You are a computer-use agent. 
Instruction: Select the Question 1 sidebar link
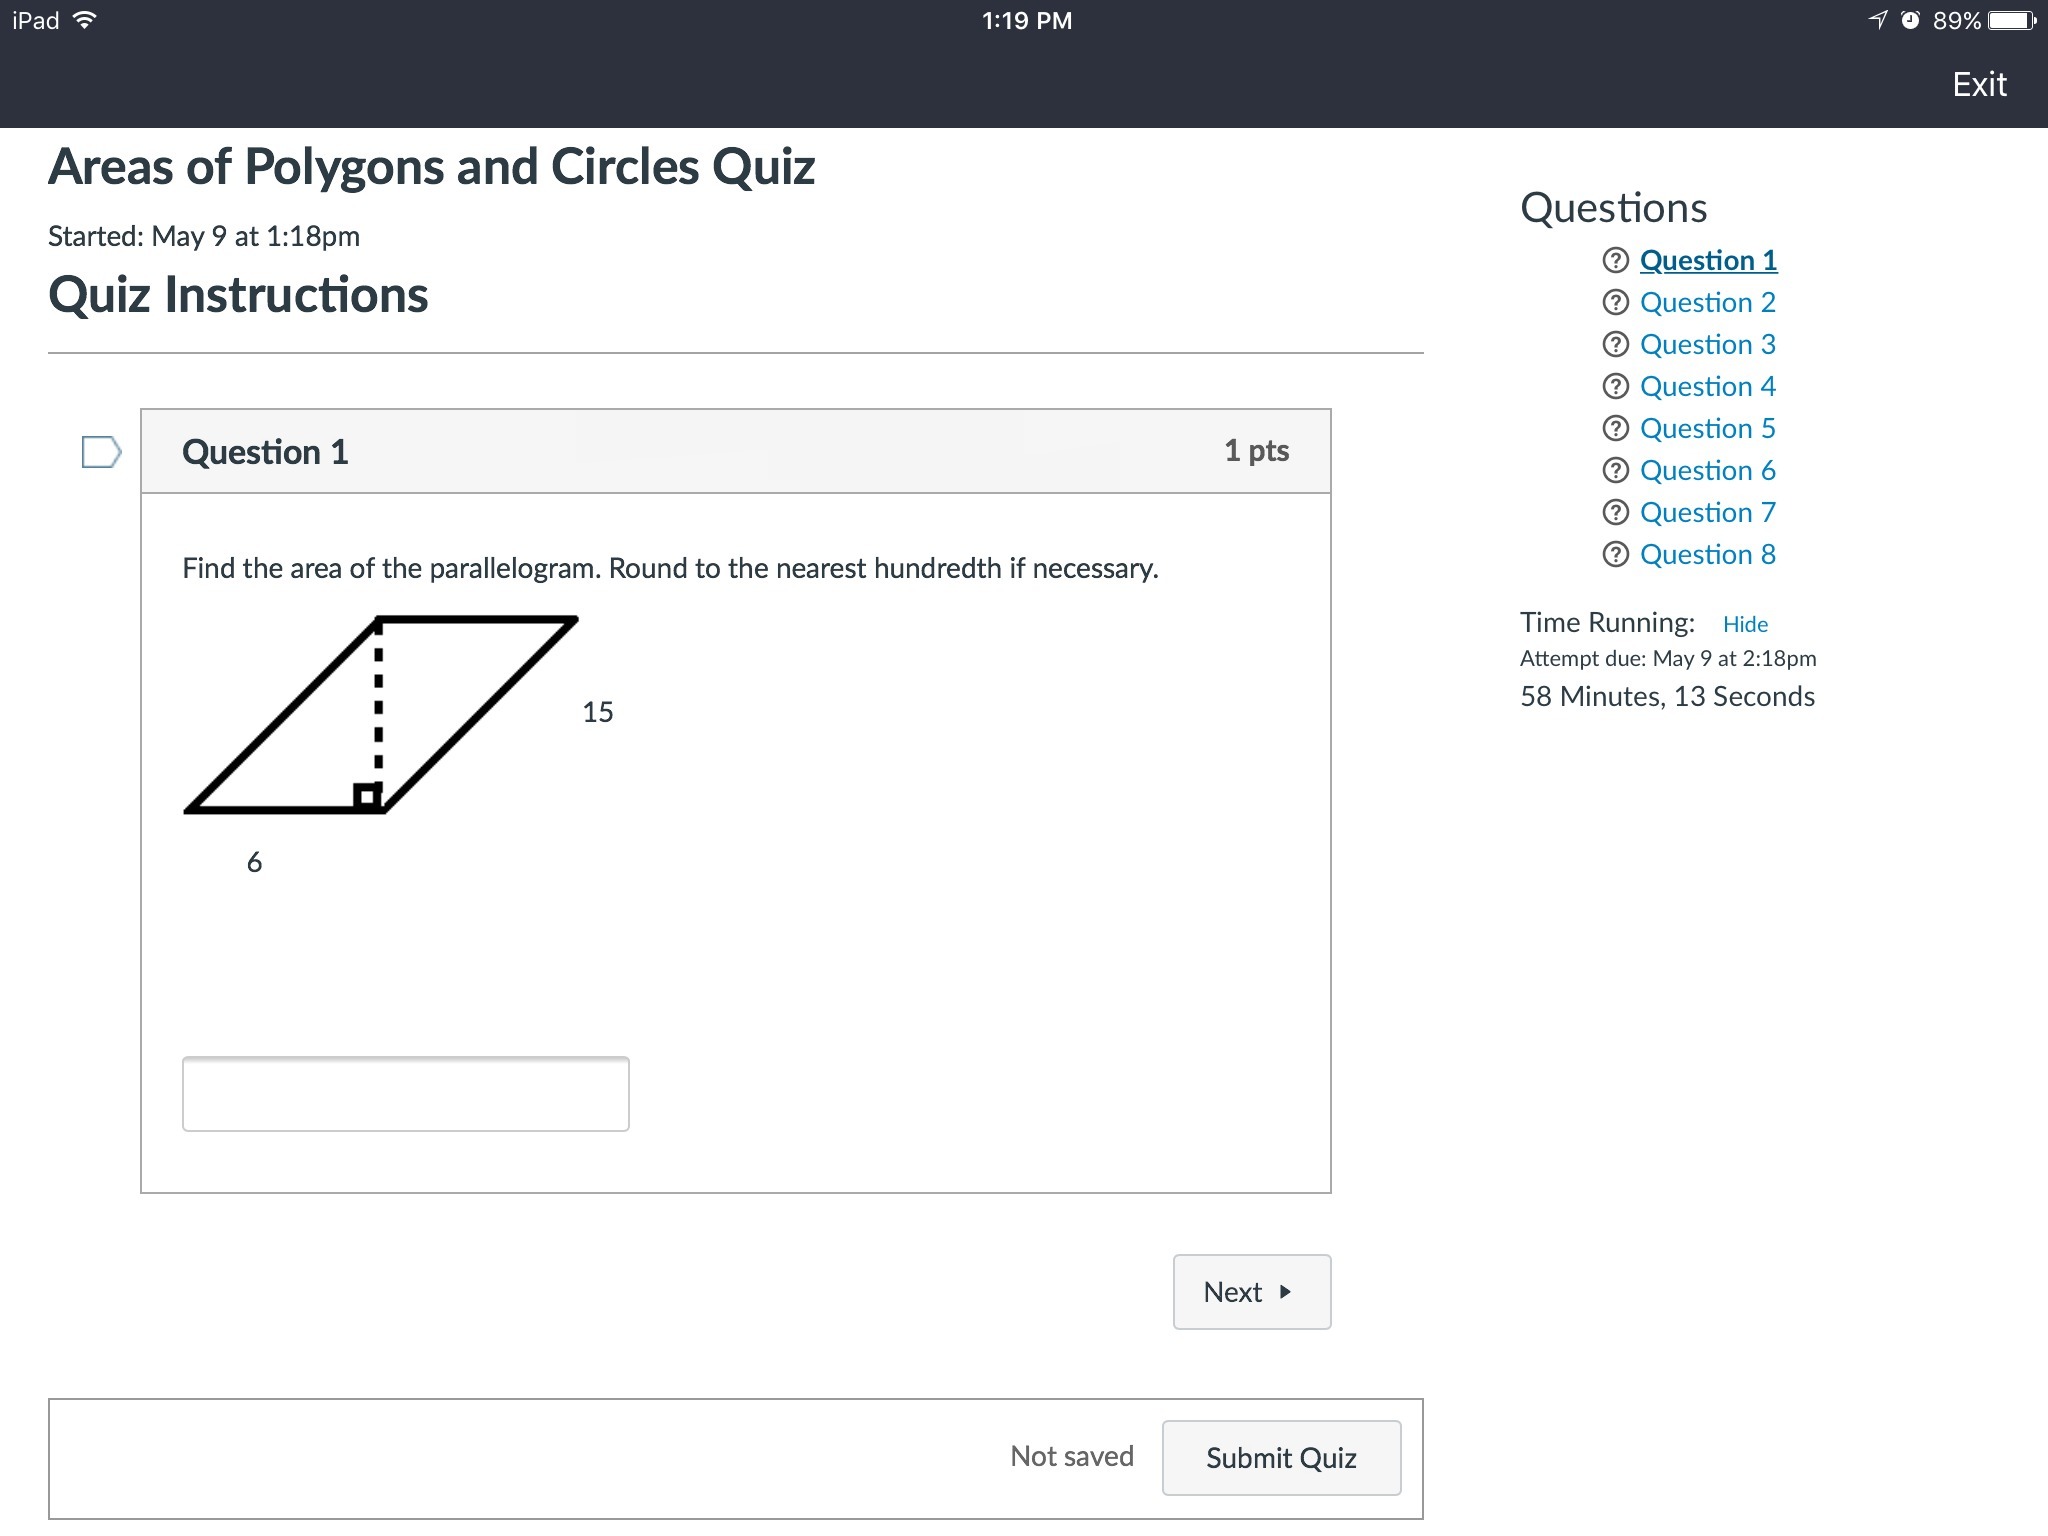pyautogui.click(x=1708, y=261)
